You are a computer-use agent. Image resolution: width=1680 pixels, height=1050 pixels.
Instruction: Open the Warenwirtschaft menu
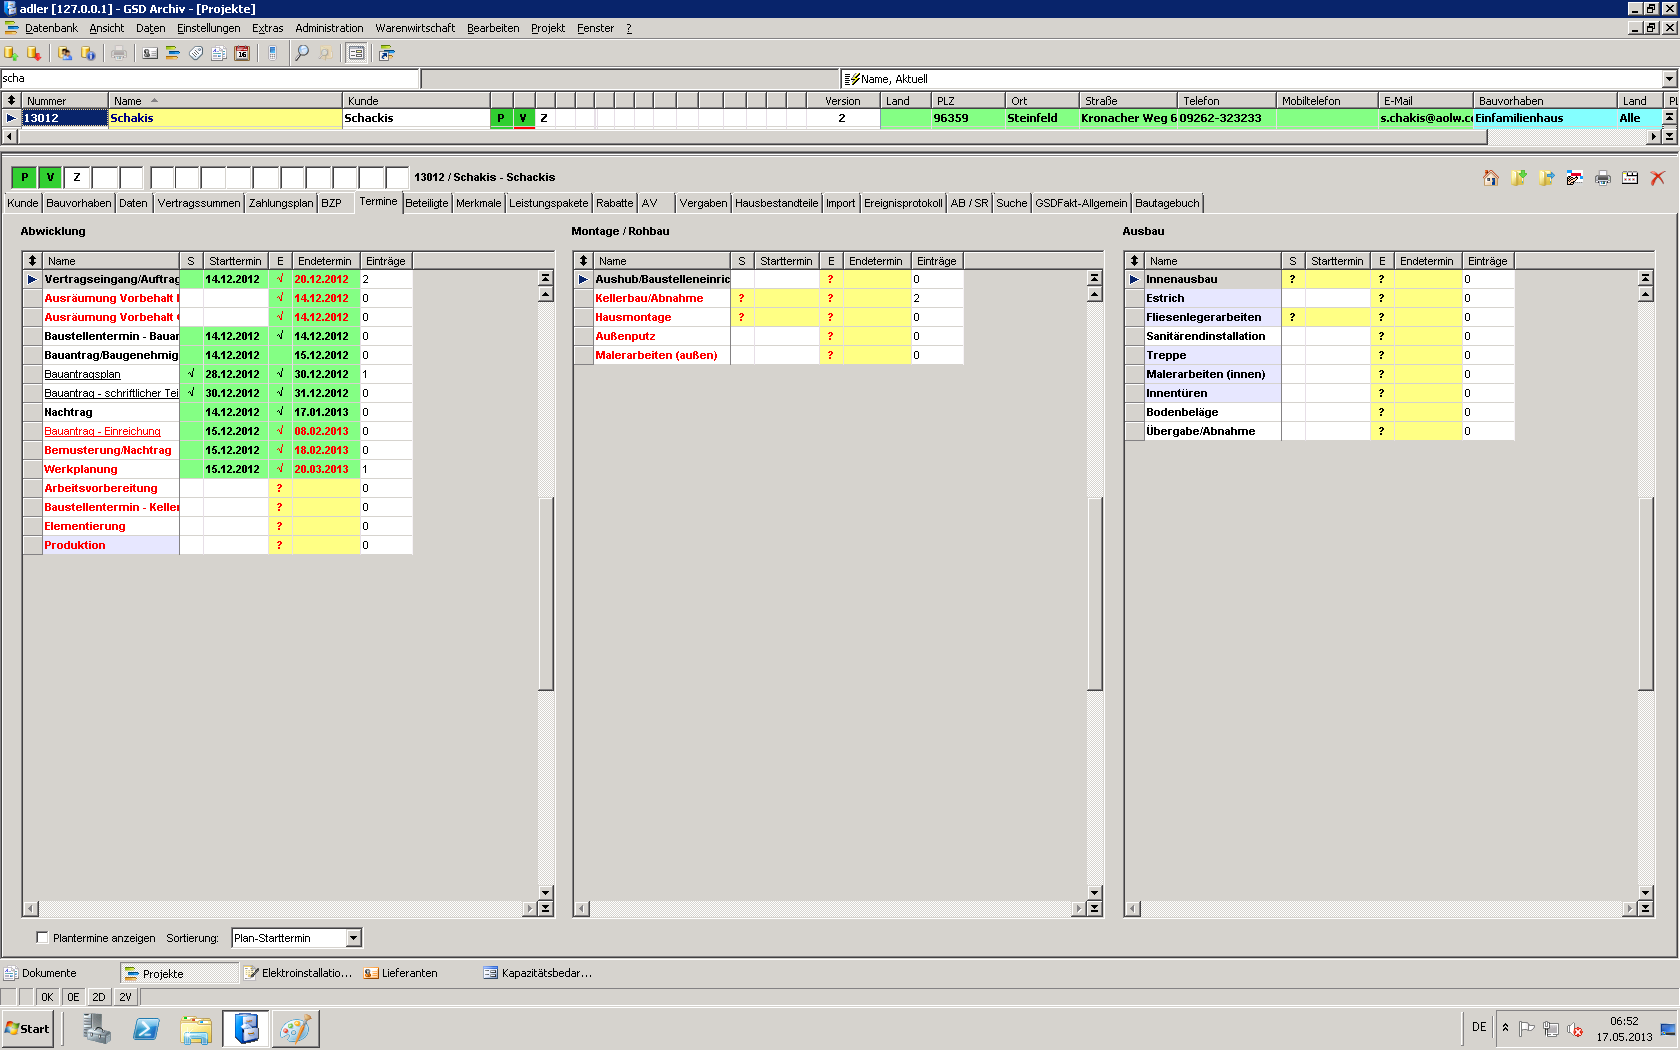(x=415, y=28)
